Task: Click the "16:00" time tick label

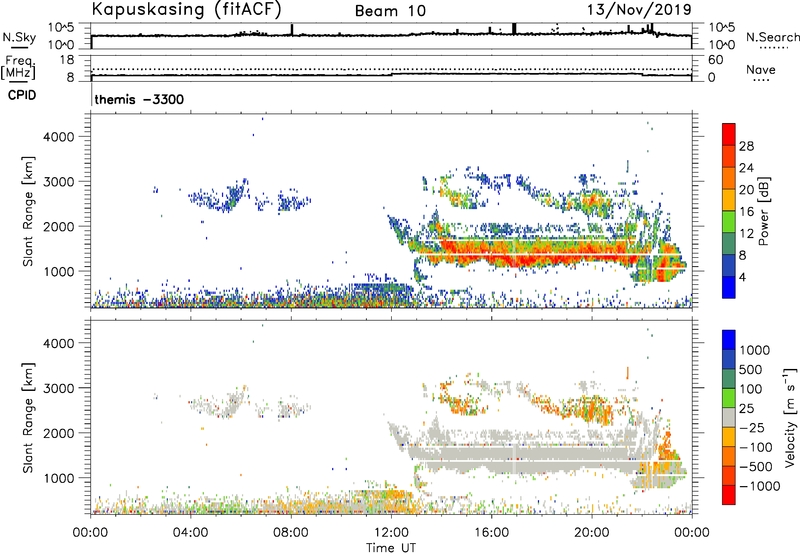Action: (x=491, y=533)
